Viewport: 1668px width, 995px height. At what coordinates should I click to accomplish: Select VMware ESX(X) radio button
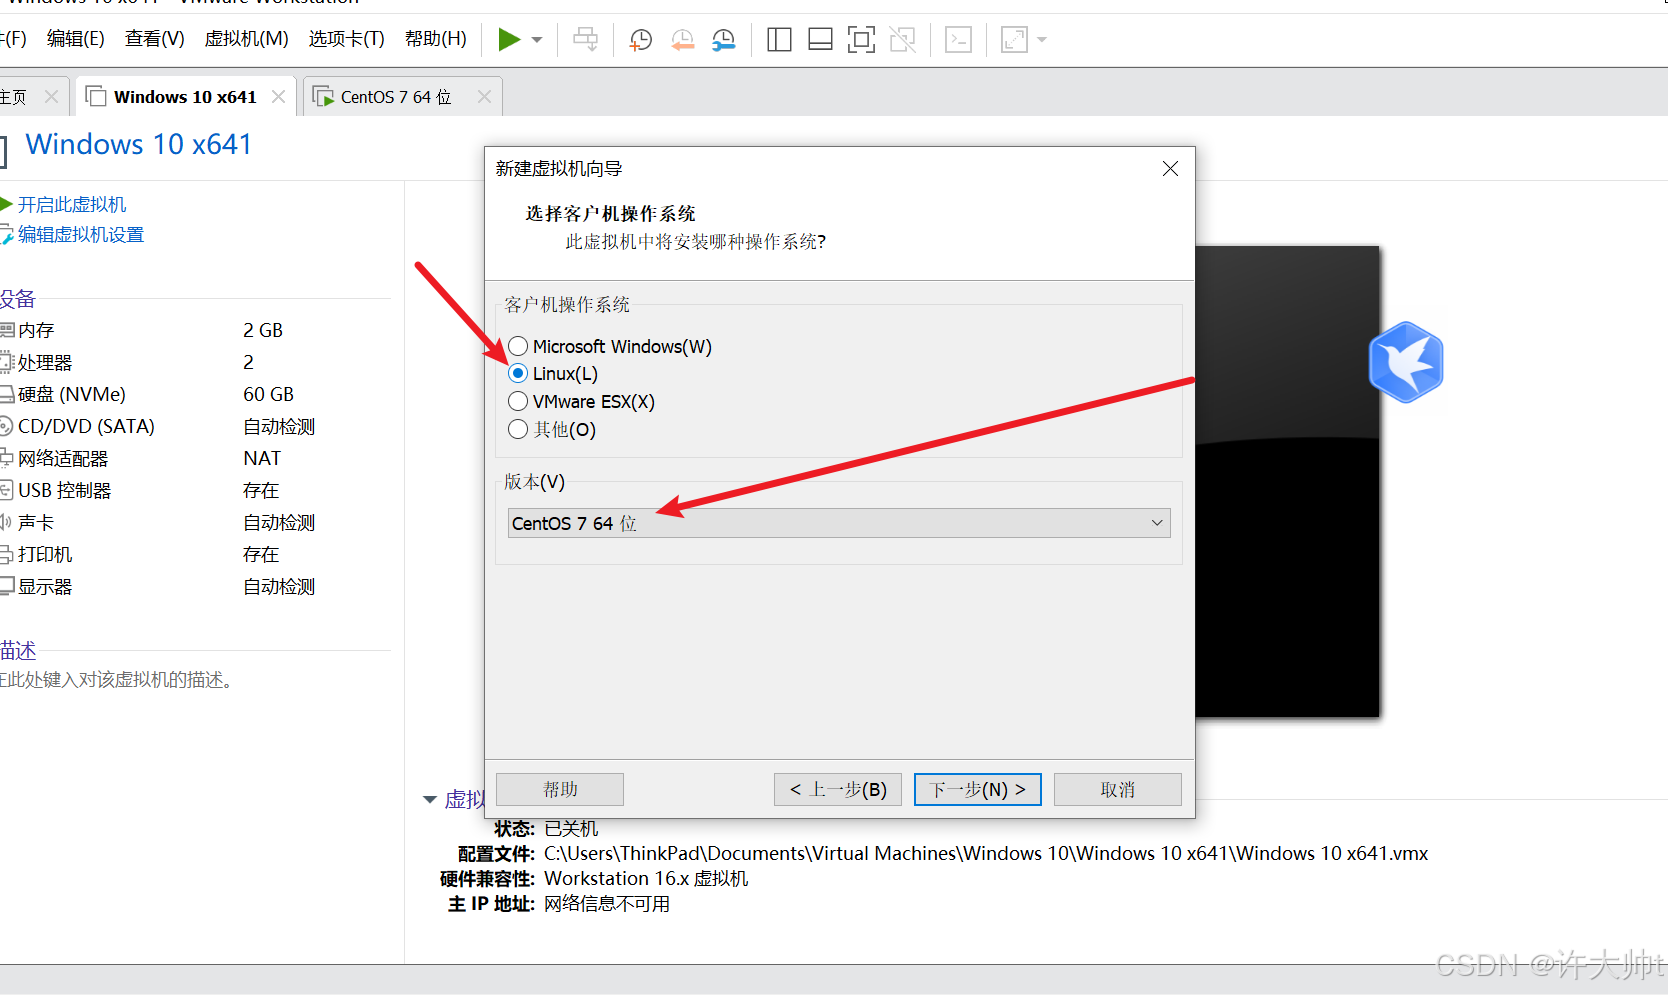coord(518,401)
